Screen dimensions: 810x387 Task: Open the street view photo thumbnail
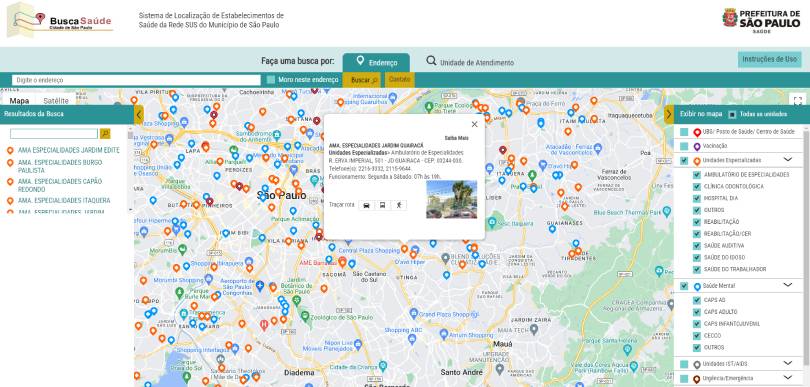tap(451, 199)
